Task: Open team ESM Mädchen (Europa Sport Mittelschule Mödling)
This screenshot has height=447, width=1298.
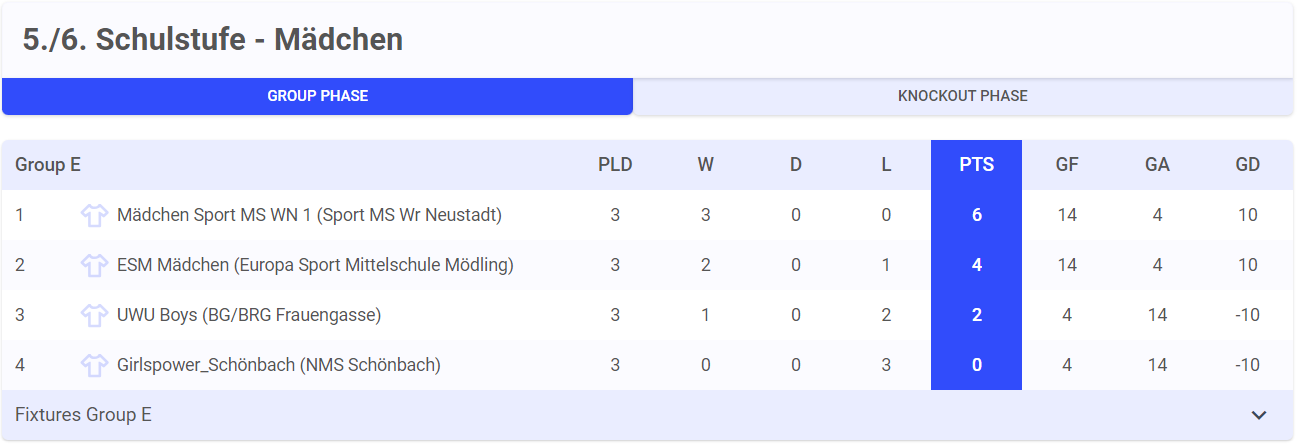Action: pos(315,265)
